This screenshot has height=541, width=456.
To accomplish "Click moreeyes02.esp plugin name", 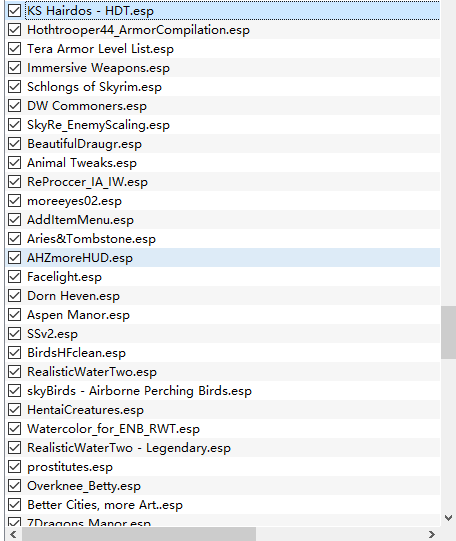I will (75, 201).
